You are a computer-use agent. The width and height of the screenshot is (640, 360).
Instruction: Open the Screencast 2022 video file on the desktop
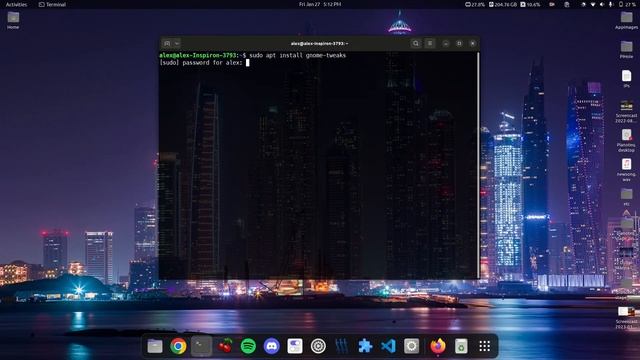[626, 111]
